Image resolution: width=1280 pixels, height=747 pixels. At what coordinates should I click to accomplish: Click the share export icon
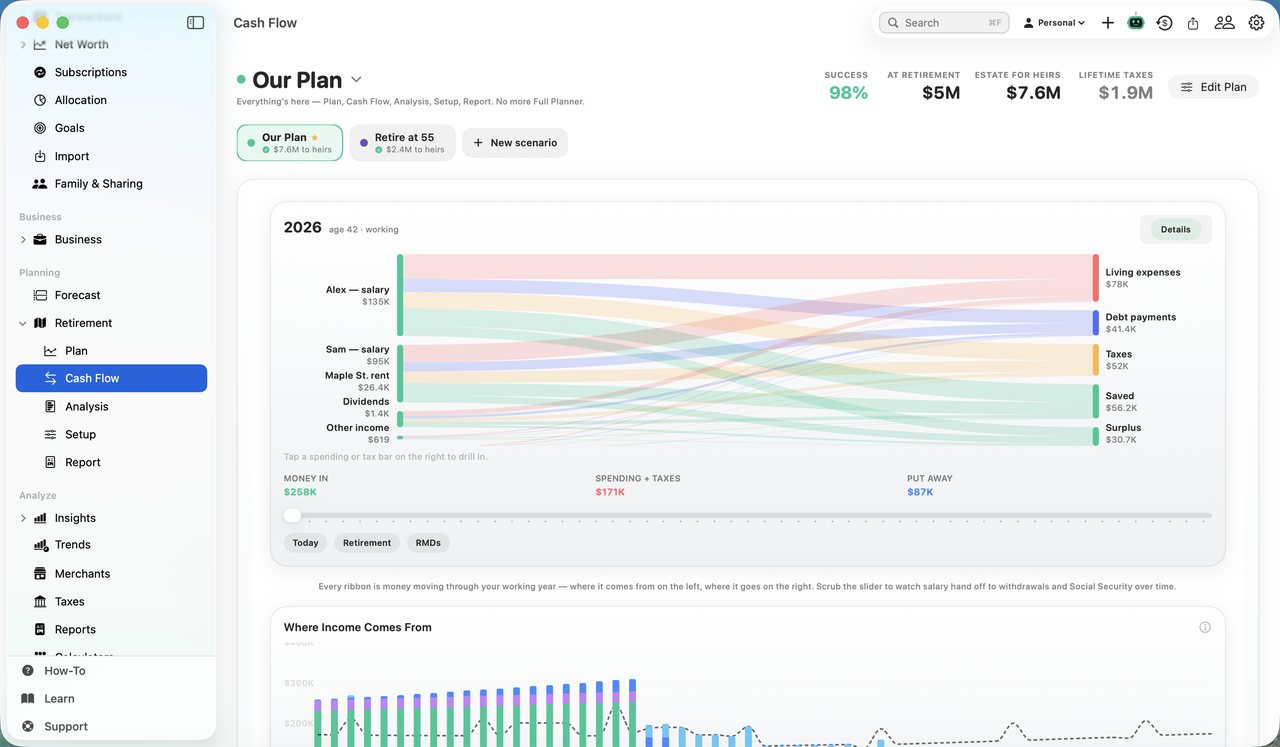(x=1193, y=22)
